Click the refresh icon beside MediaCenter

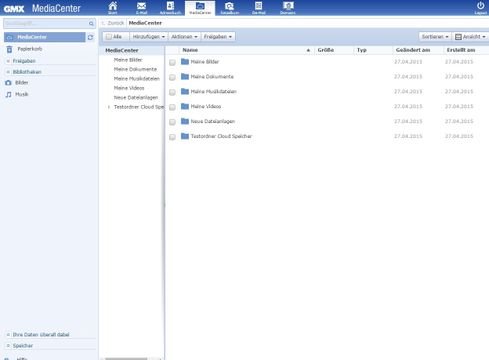pos(90,37)
